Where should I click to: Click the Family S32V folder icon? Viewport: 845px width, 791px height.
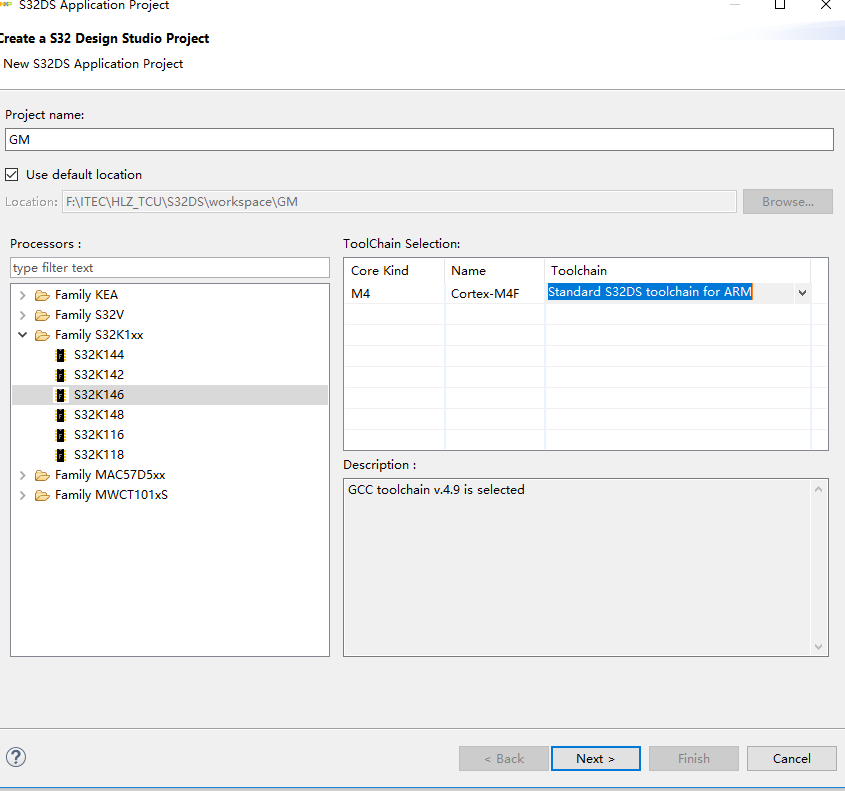42,315
